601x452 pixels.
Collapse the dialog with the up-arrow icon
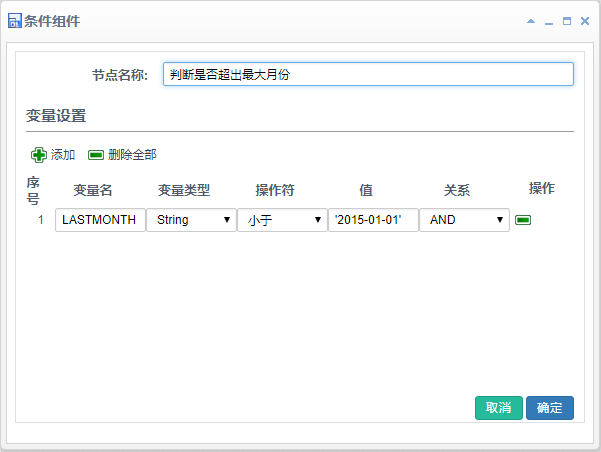(531, 21)
